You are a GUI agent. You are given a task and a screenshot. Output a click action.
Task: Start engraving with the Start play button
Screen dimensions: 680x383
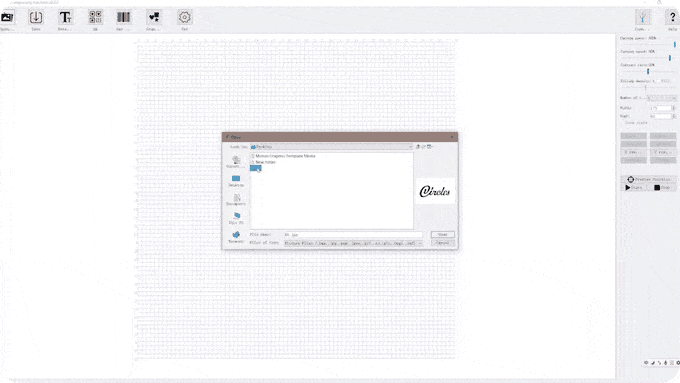(634, 187)
